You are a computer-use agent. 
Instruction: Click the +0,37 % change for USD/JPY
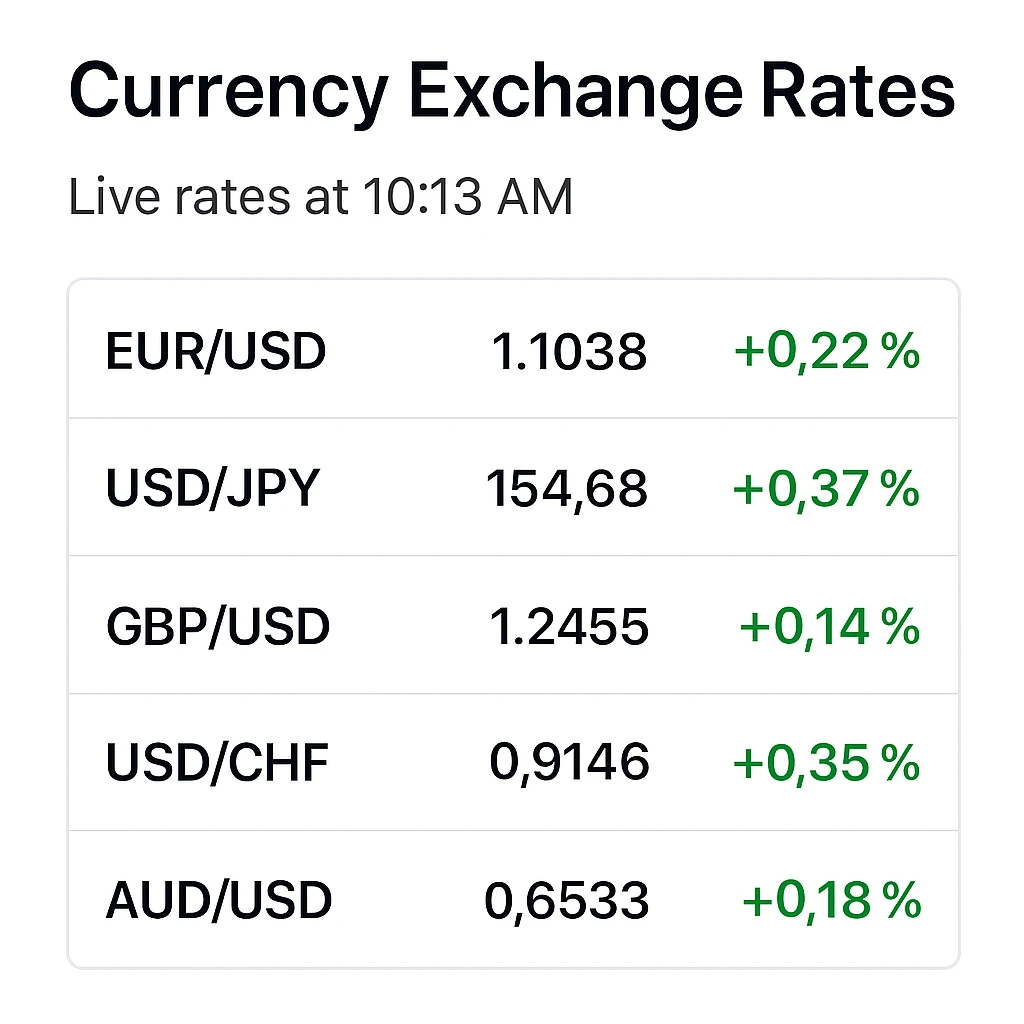tap(826, 489)
